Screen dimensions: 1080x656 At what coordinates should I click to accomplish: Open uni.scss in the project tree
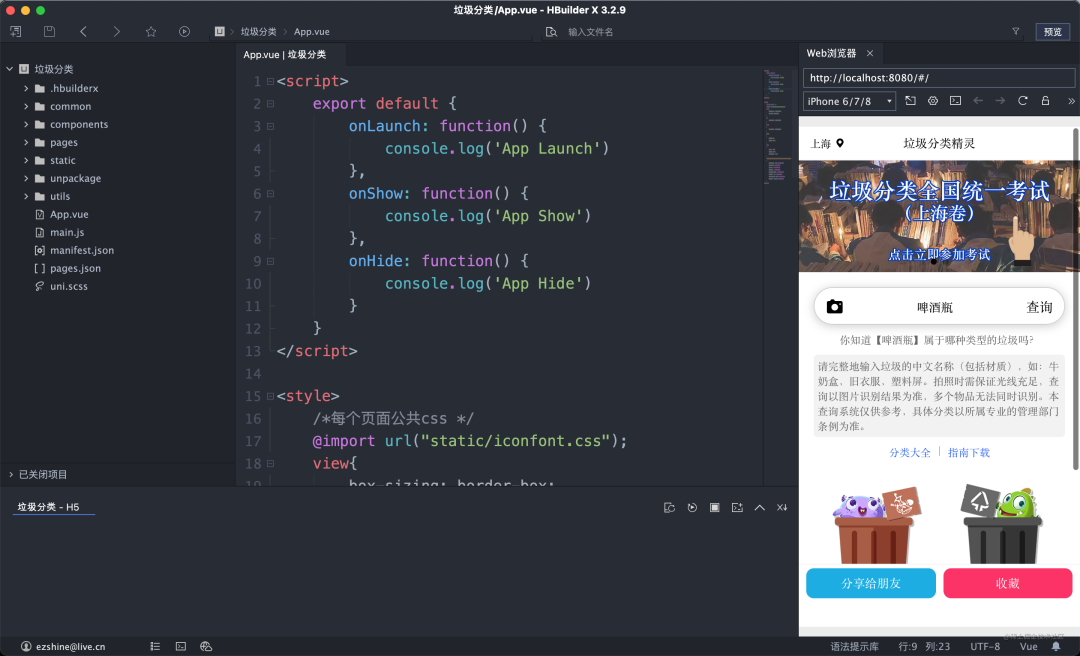(x=68, y=286)
